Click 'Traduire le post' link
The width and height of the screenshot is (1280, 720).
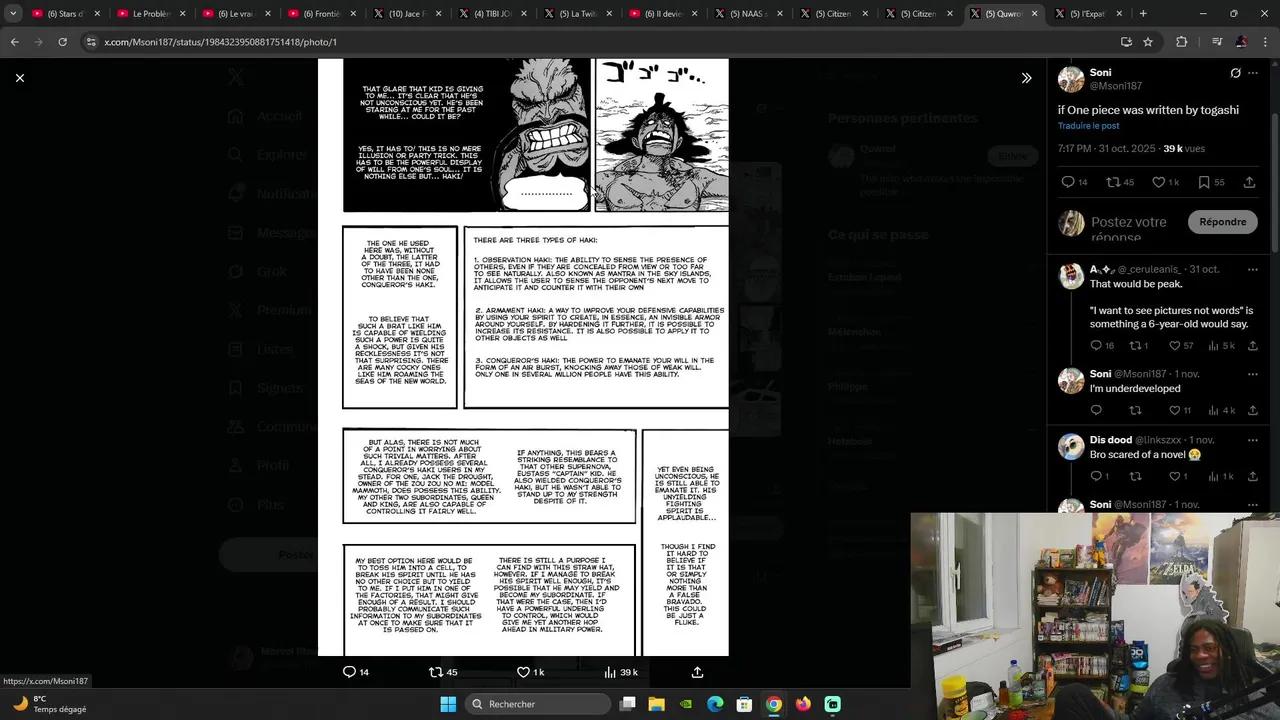(x=1088, y=126)
